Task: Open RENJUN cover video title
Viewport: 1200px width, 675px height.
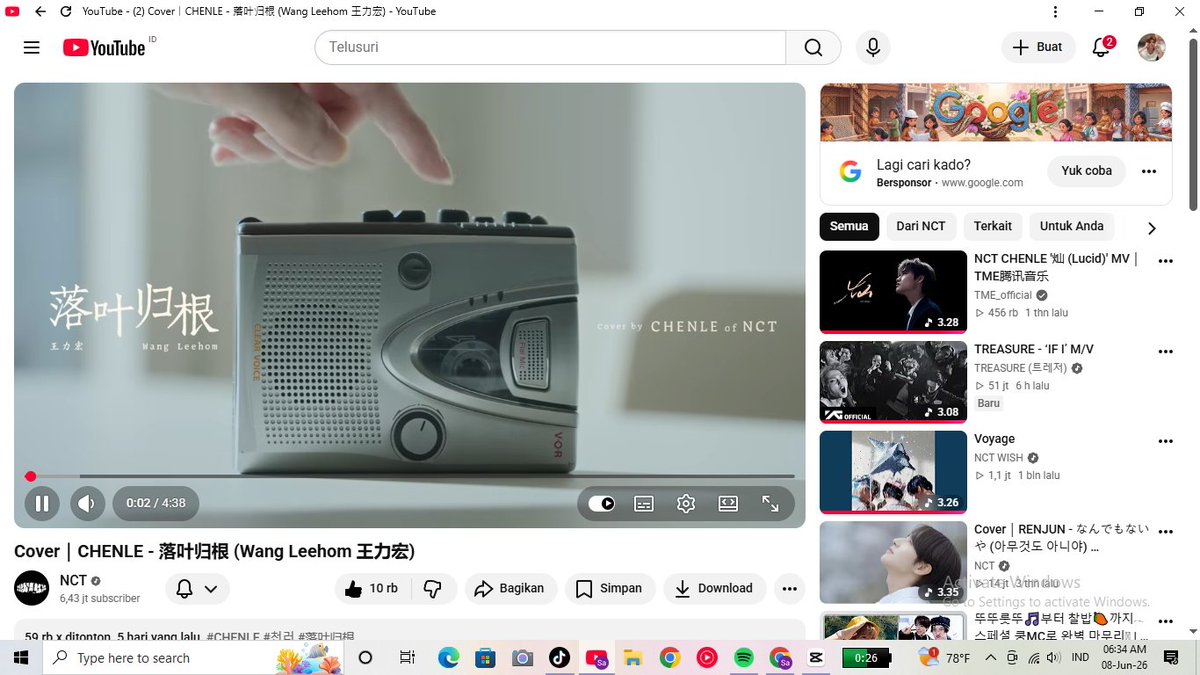Action: tap(1061, 538)
